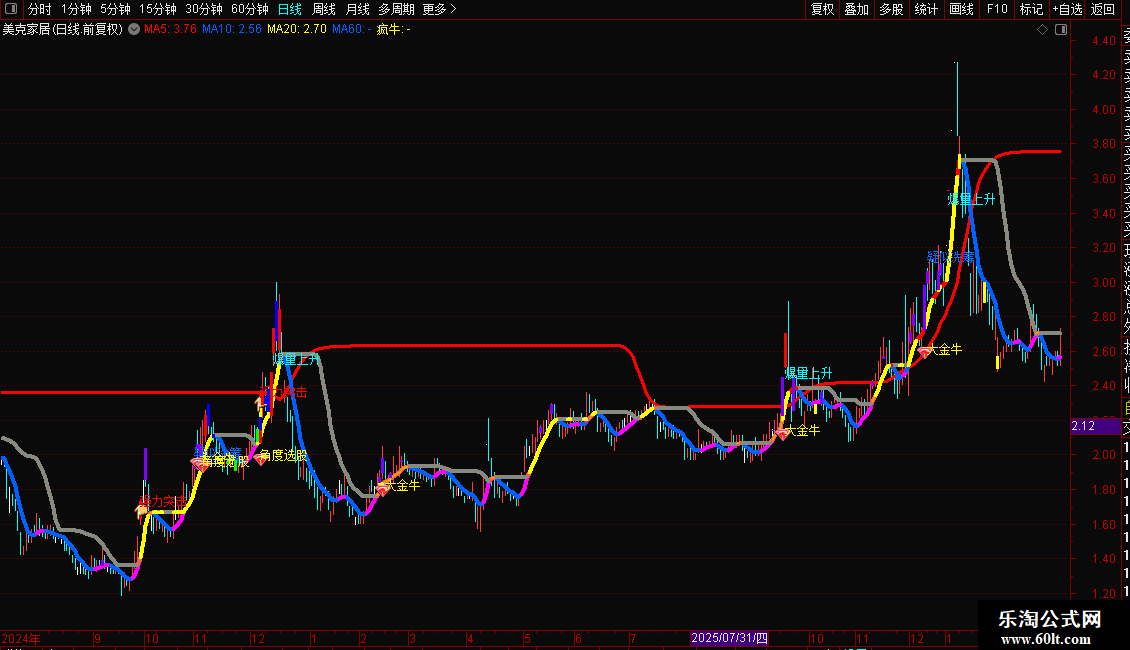Select the 15分钟 period
1130x650 pixels.
click(x=158, y=9)
